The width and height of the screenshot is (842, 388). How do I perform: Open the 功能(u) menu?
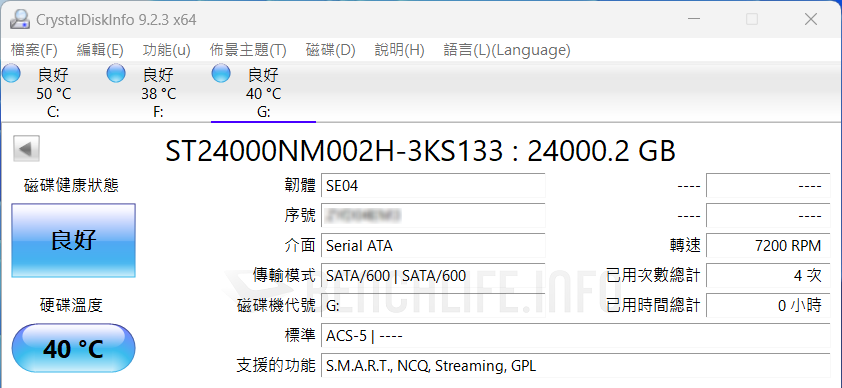click(x=166, y=50)
